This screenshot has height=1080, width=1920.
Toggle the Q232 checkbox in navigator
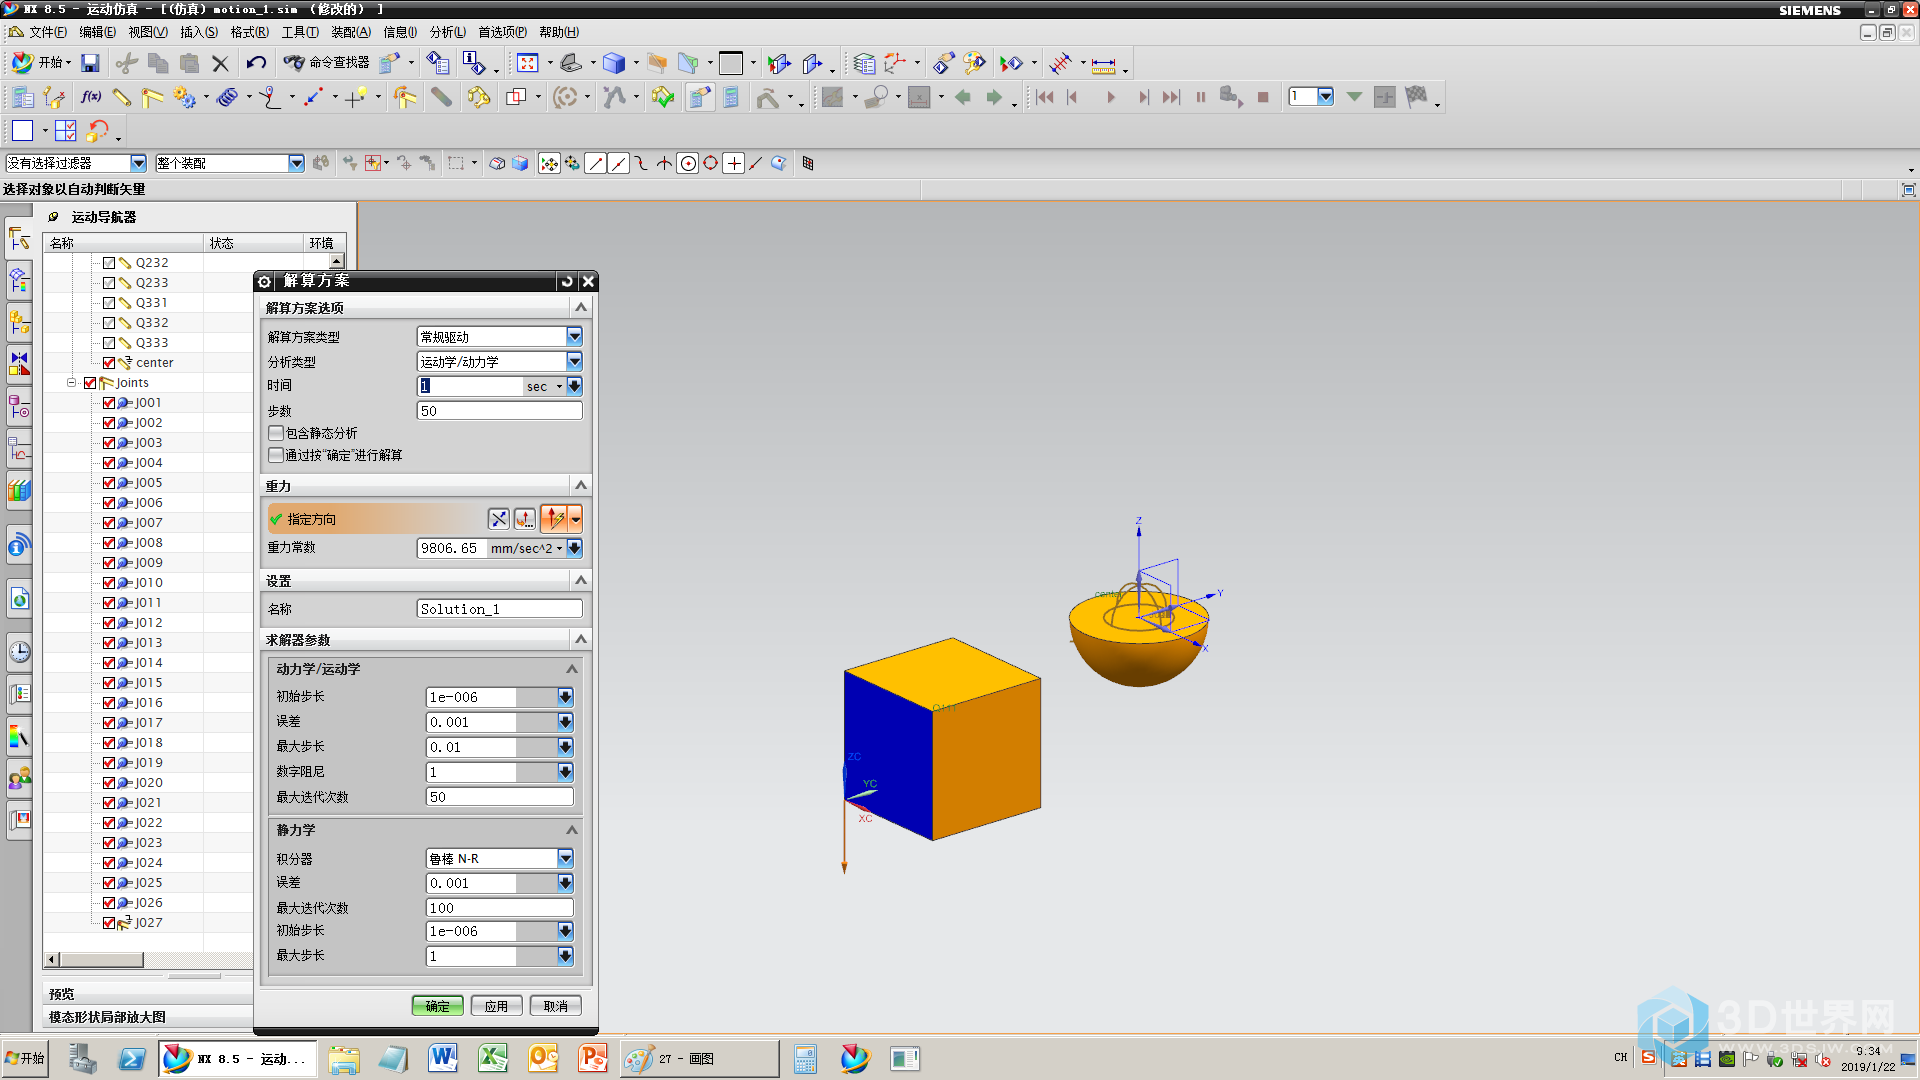(109, 263)
